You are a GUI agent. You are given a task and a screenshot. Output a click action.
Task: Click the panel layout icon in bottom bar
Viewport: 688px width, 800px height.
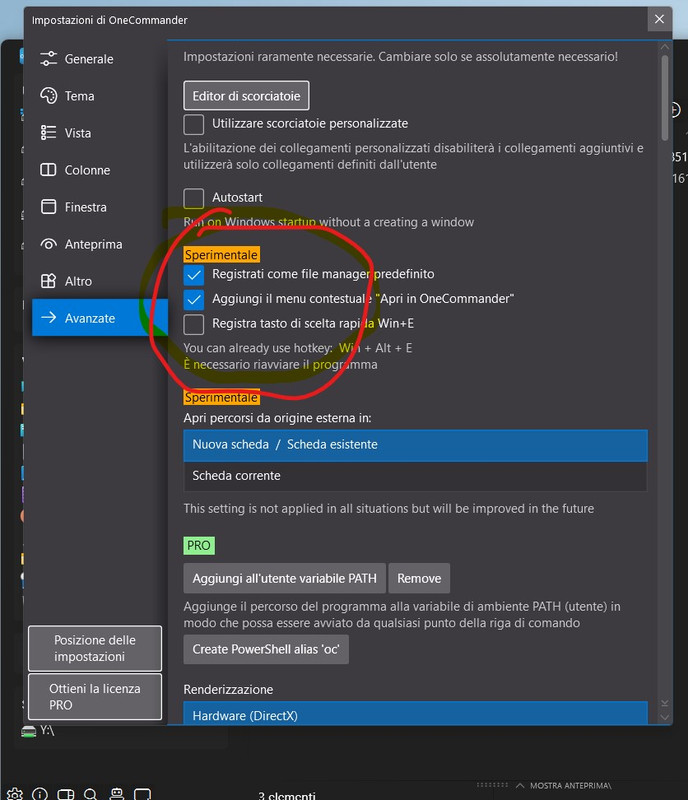pyautogui.click(x=65, y=794)
